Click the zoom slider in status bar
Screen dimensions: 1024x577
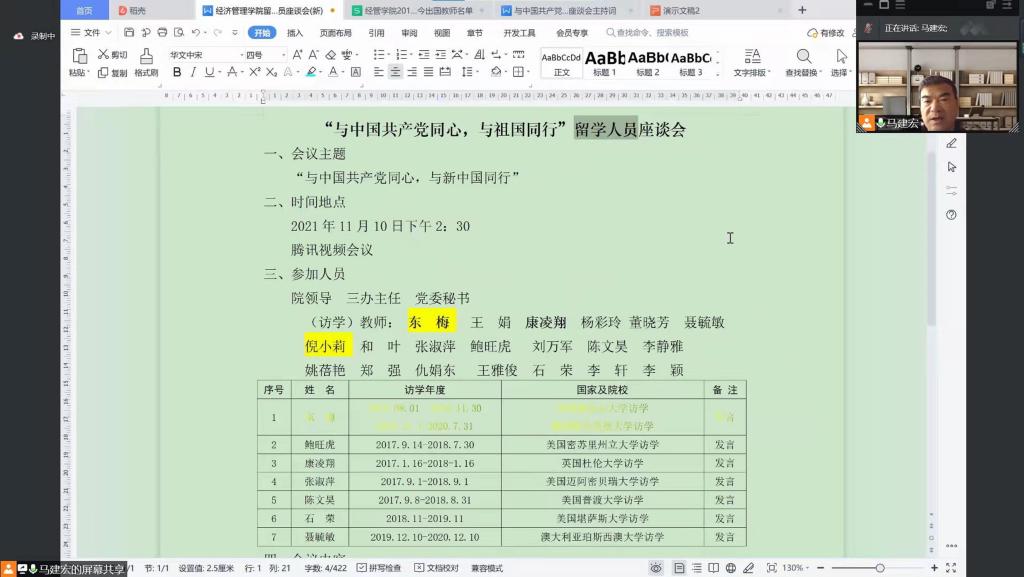click(x=879, y=568)
